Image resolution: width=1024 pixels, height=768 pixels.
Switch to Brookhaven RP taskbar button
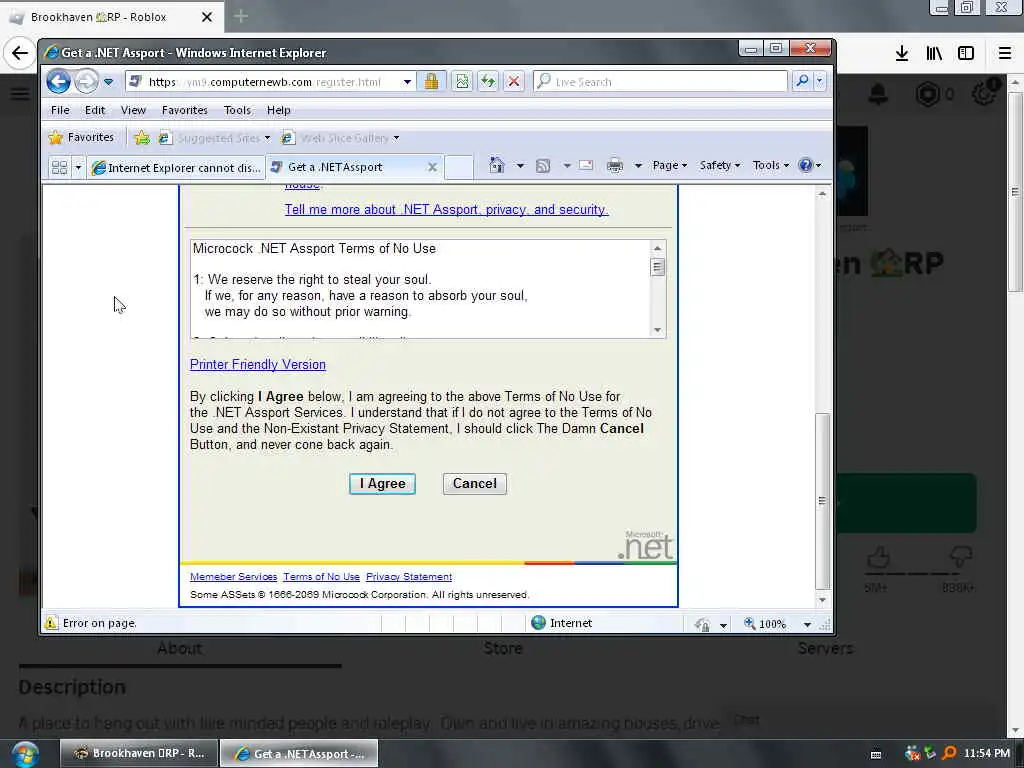coord(140,754)
